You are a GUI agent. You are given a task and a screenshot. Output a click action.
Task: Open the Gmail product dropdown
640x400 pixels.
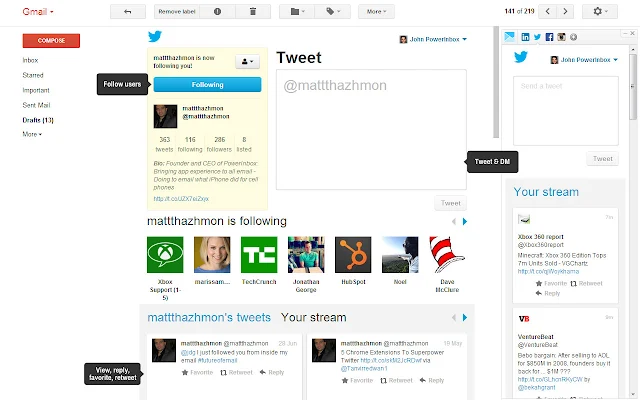click(38, 11)
